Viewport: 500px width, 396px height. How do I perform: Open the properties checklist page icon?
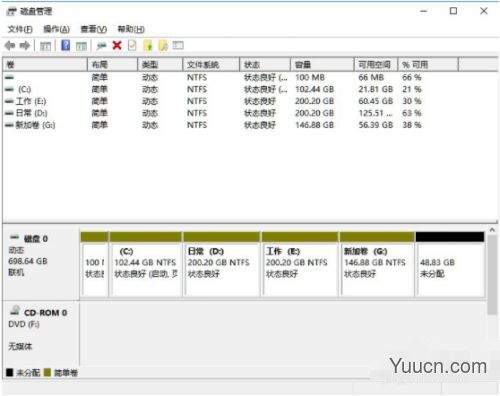[x=132, y=45]
